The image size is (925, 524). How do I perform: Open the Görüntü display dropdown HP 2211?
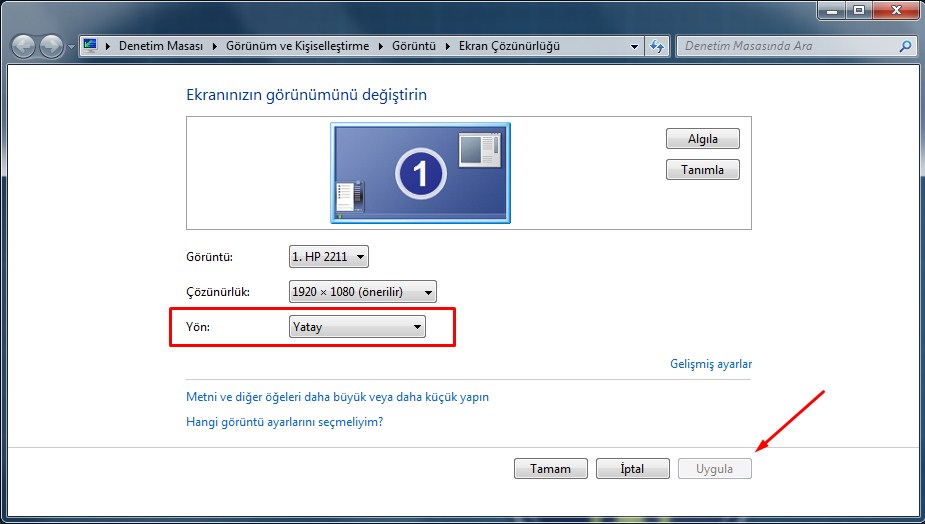(x=328, y=257)
